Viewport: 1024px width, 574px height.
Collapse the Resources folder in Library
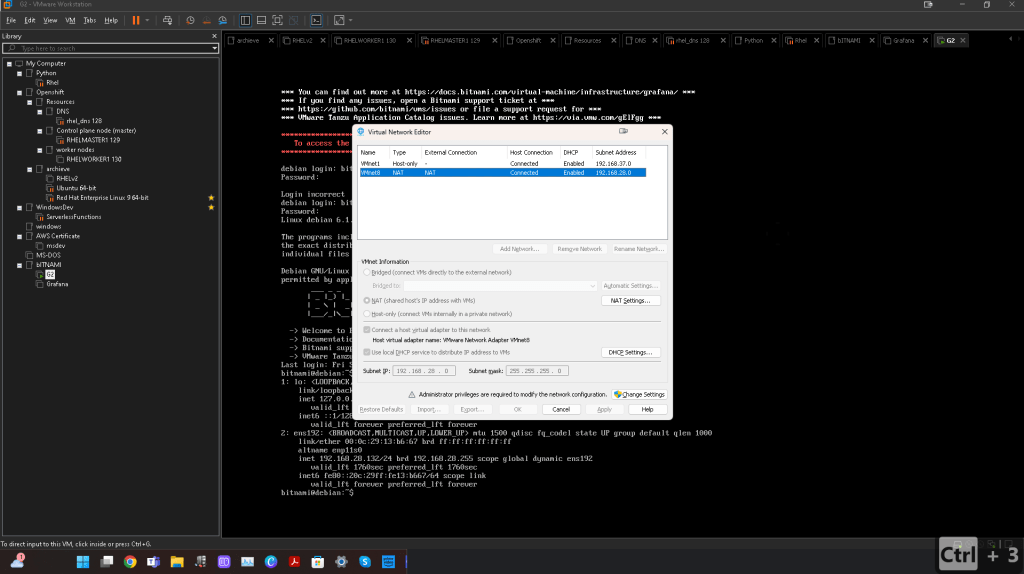[29, 103]
